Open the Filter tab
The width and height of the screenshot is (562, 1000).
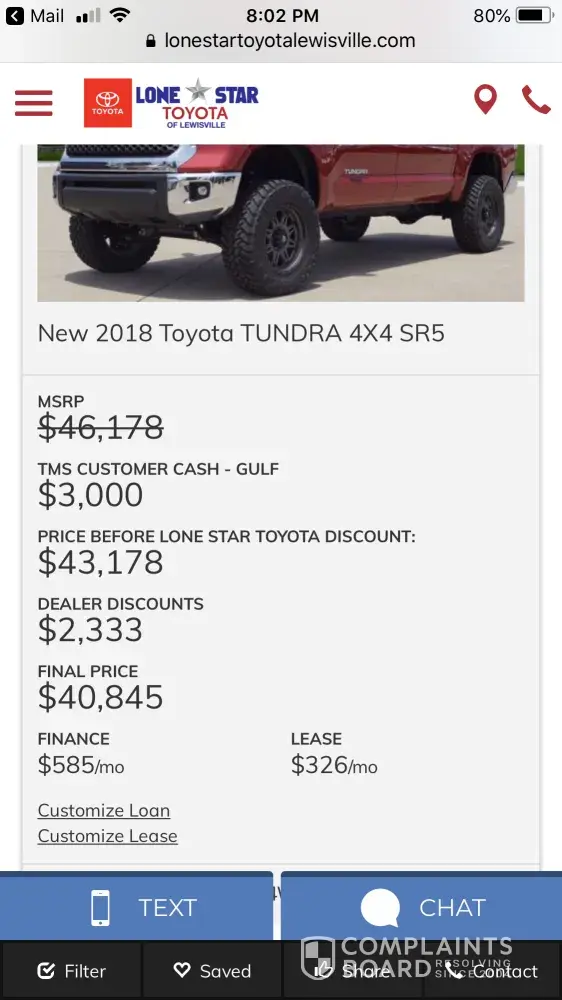pos(71,971)
